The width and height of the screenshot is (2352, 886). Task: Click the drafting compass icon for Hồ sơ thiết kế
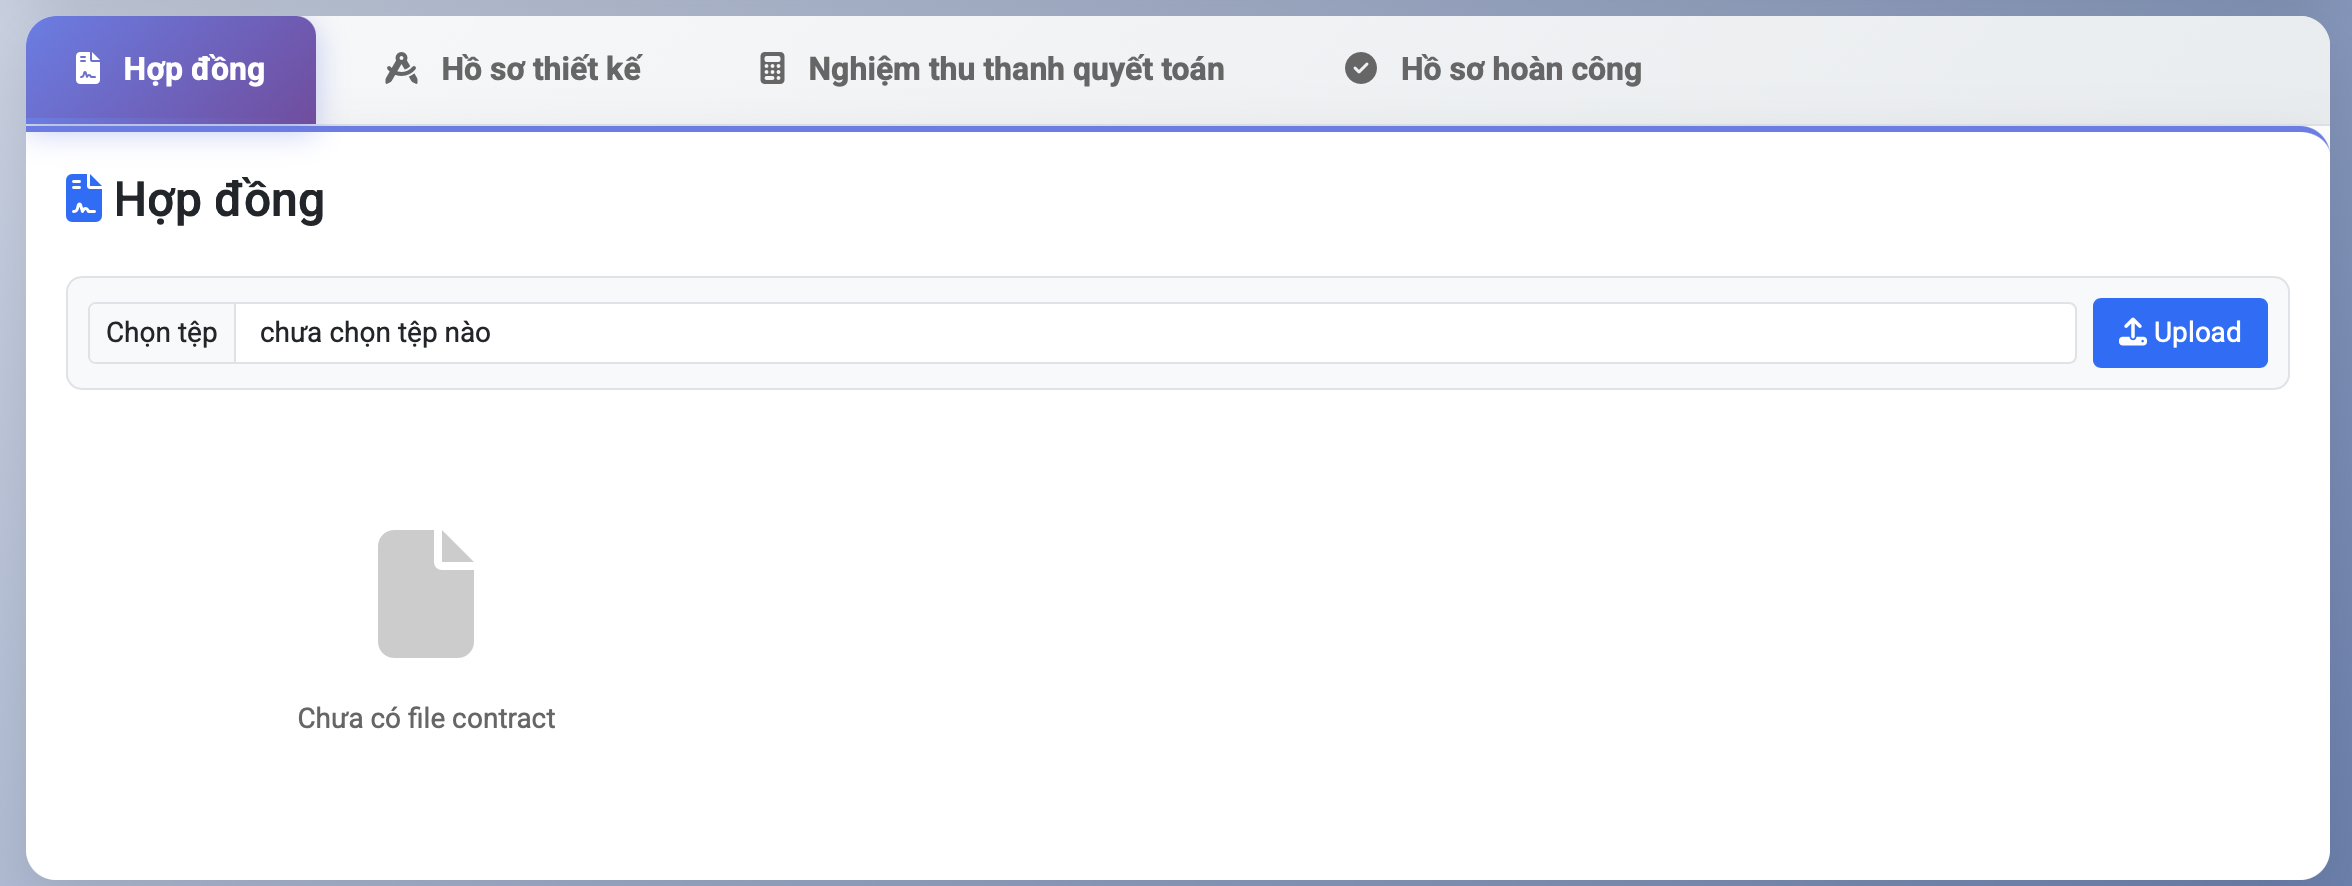401,69
